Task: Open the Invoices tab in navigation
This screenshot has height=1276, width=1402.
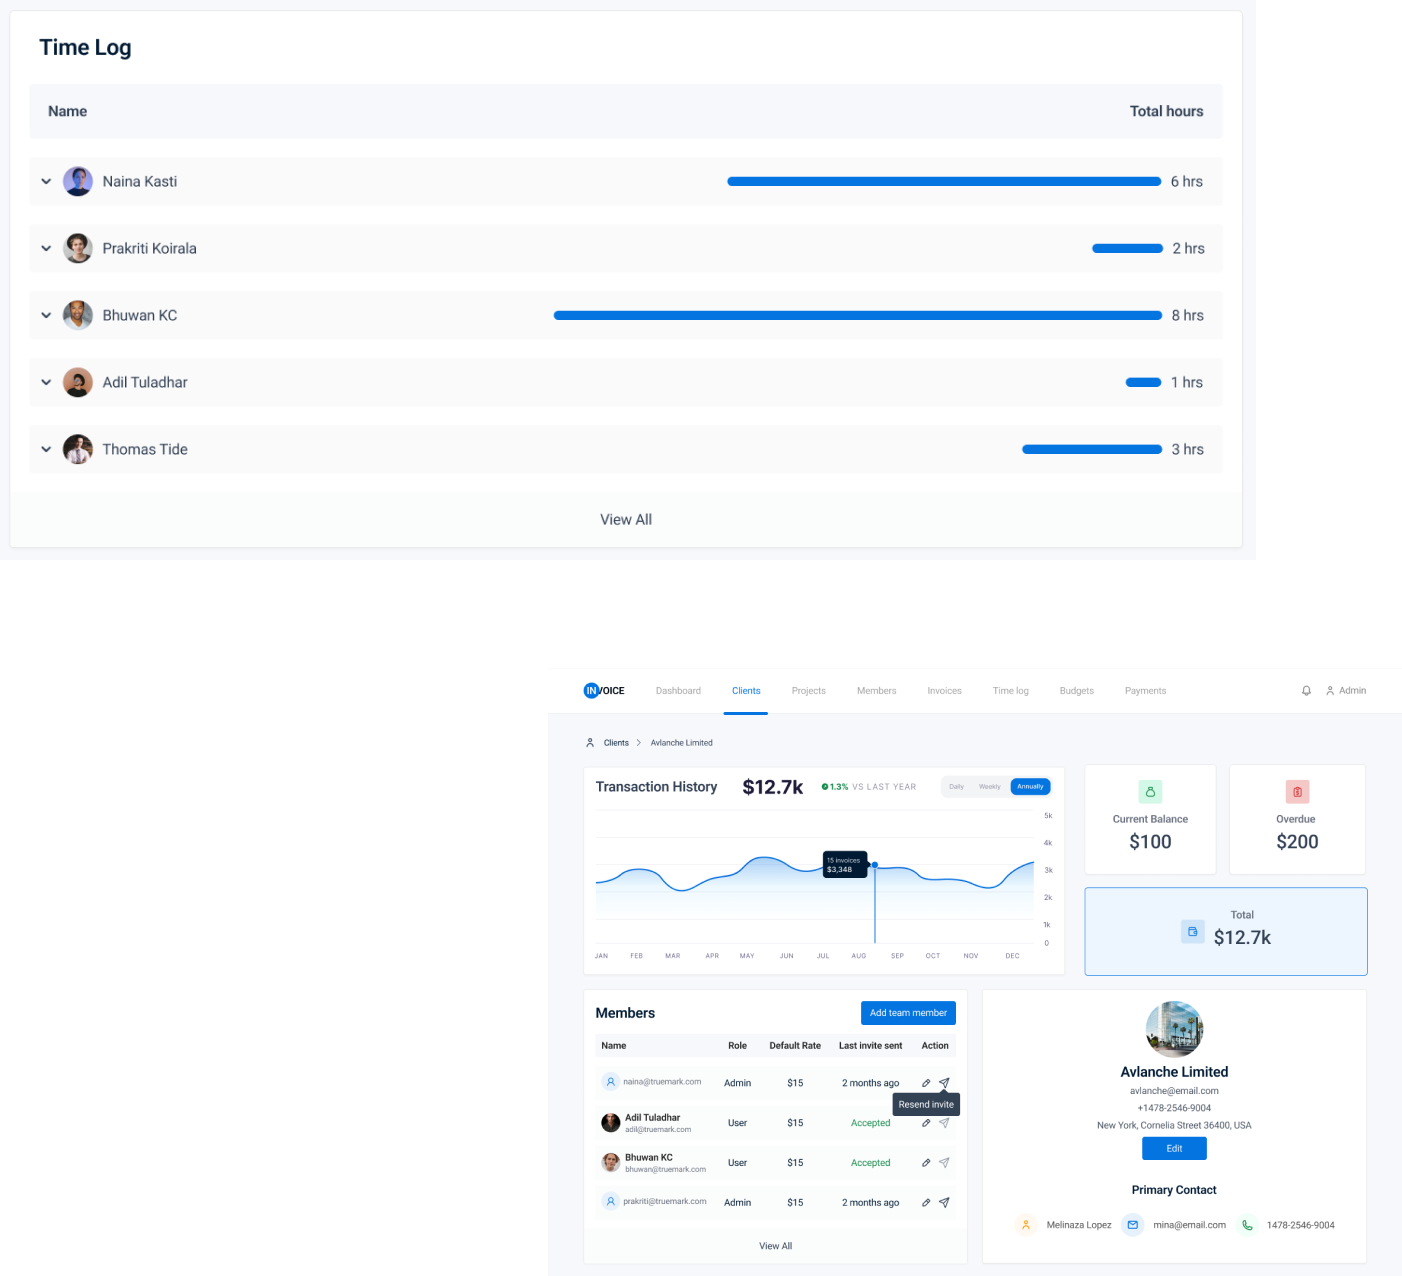Action: [x=944, y=691]
